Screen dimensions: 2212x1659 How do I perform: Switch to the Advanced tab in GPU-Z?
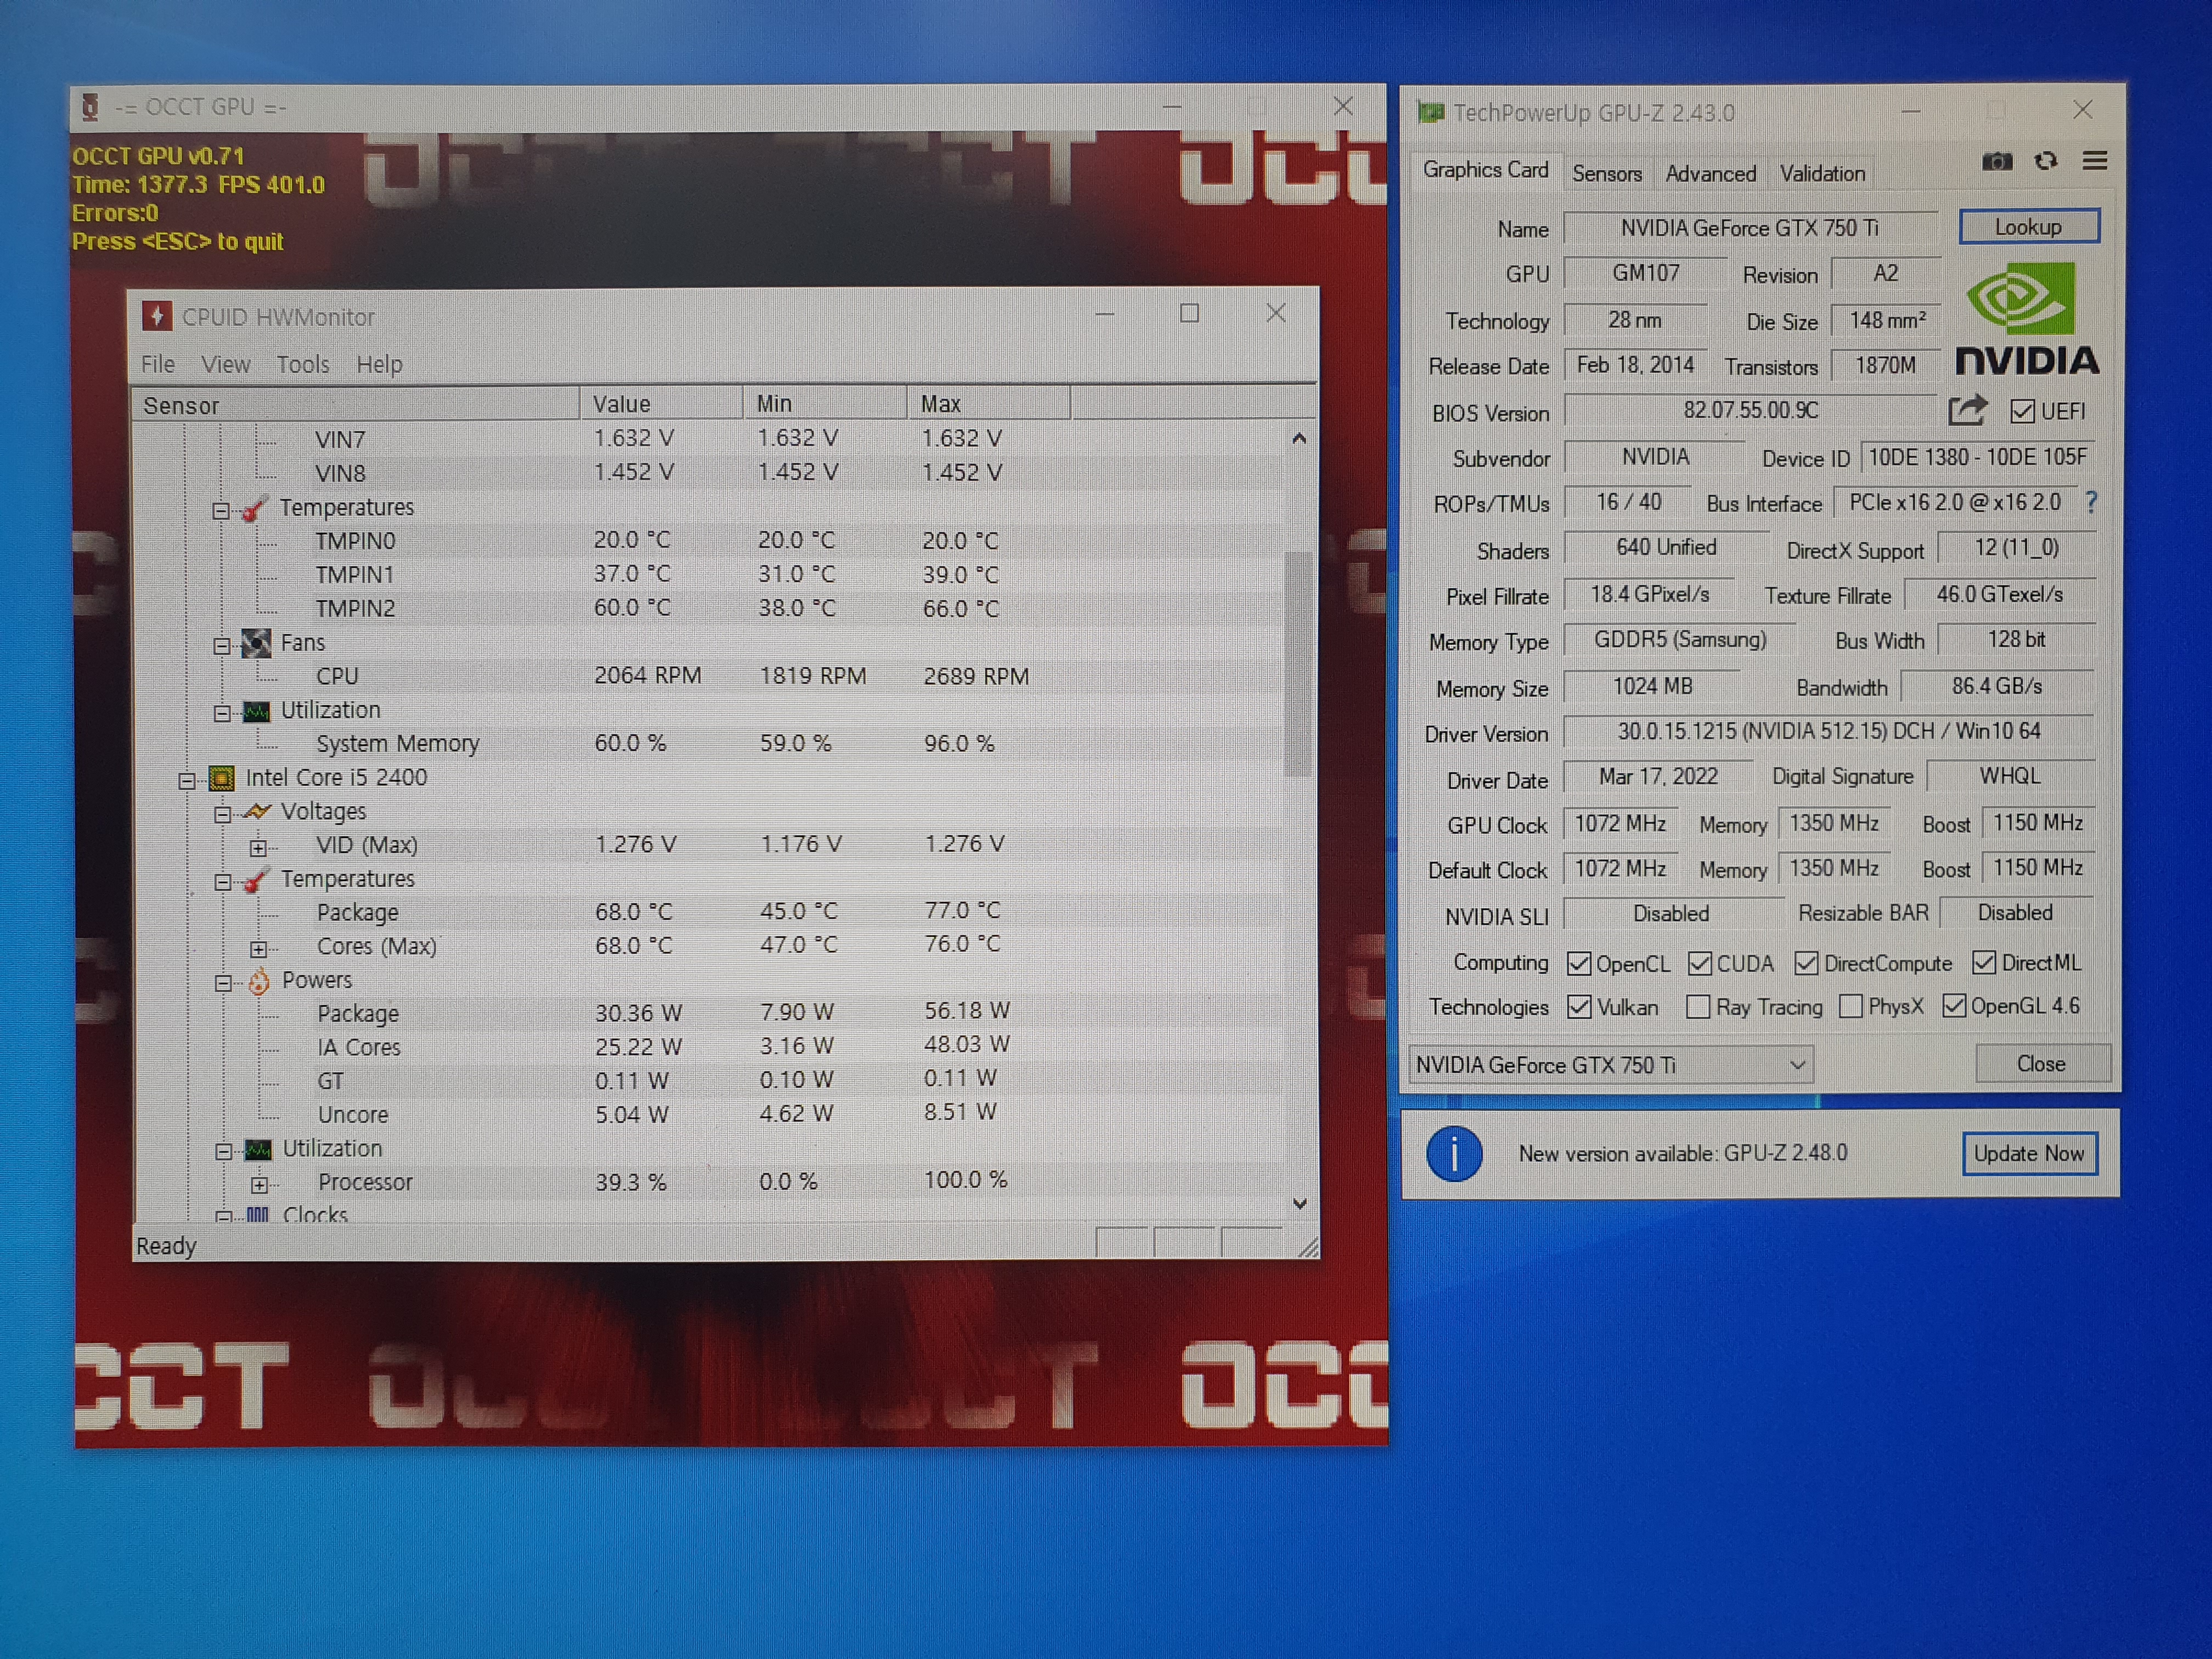1710,173
